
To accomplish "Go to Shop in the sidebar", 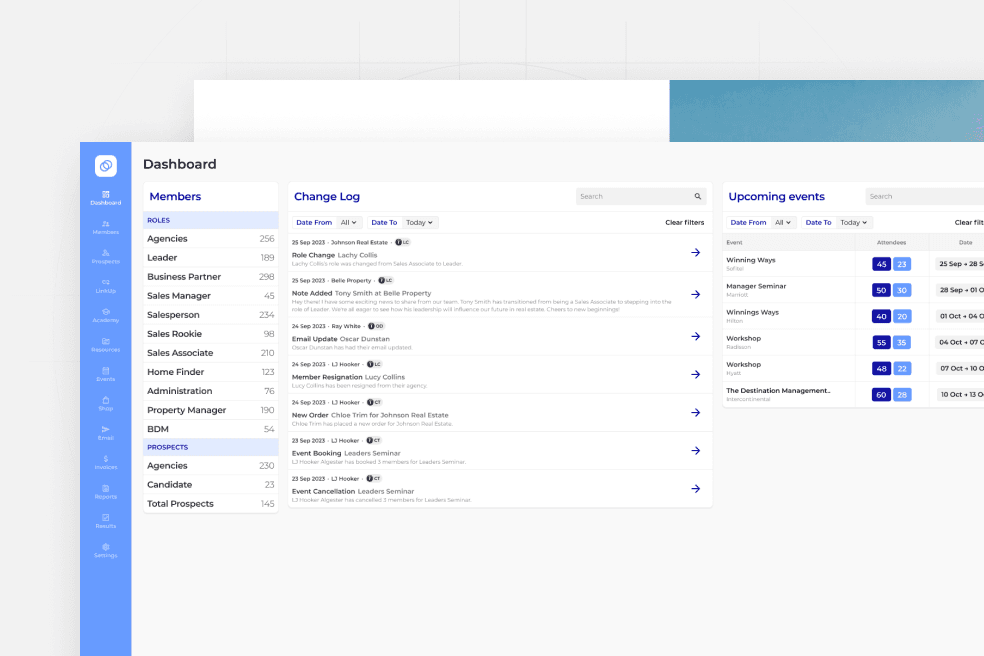I will pos(105,404).
